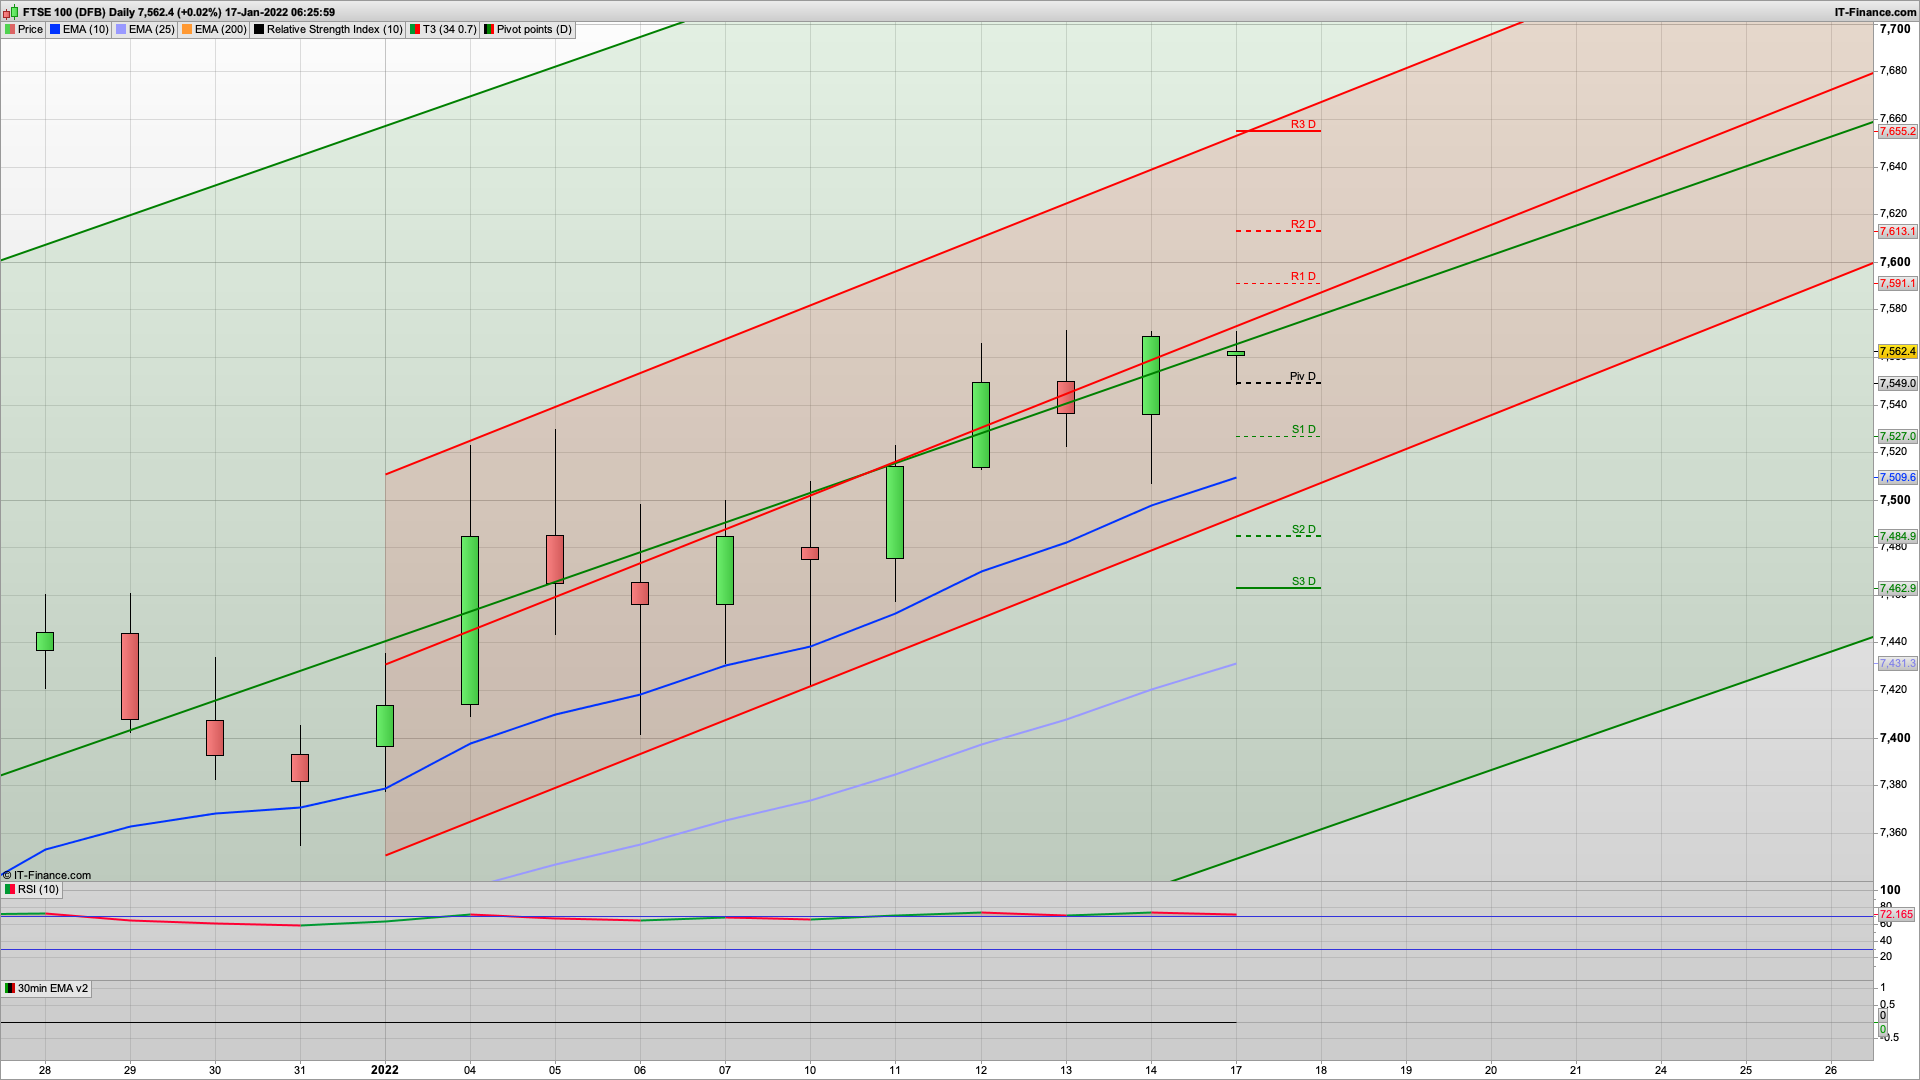This screenshot has width=1920, height=1080.
Task: Click the 7,484.9 price tag on the axis
Action: point(1897,536)
